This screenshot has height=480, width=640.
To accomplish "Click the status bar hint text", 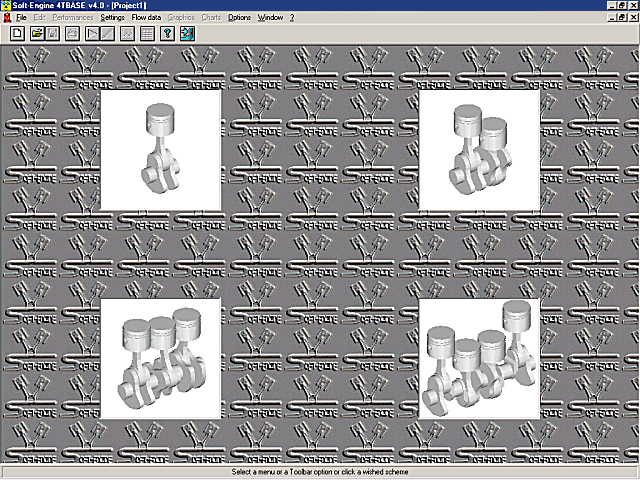I will [320, 472].
